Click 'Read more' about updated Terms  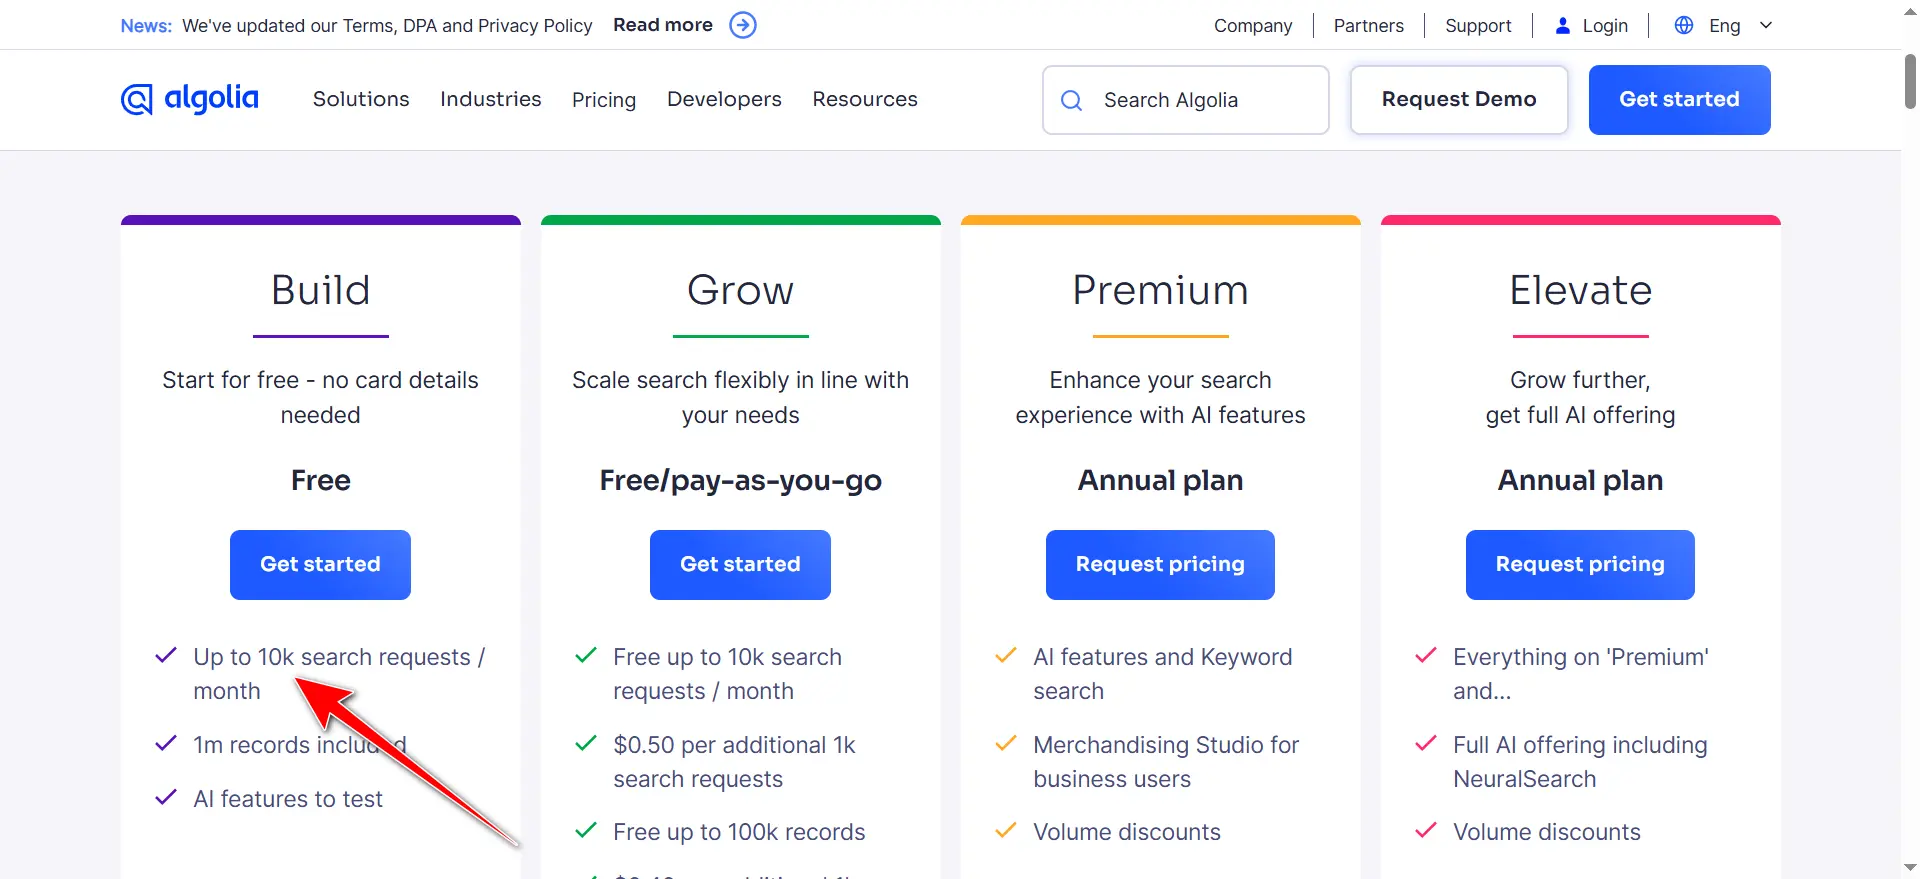coord(662,24)
